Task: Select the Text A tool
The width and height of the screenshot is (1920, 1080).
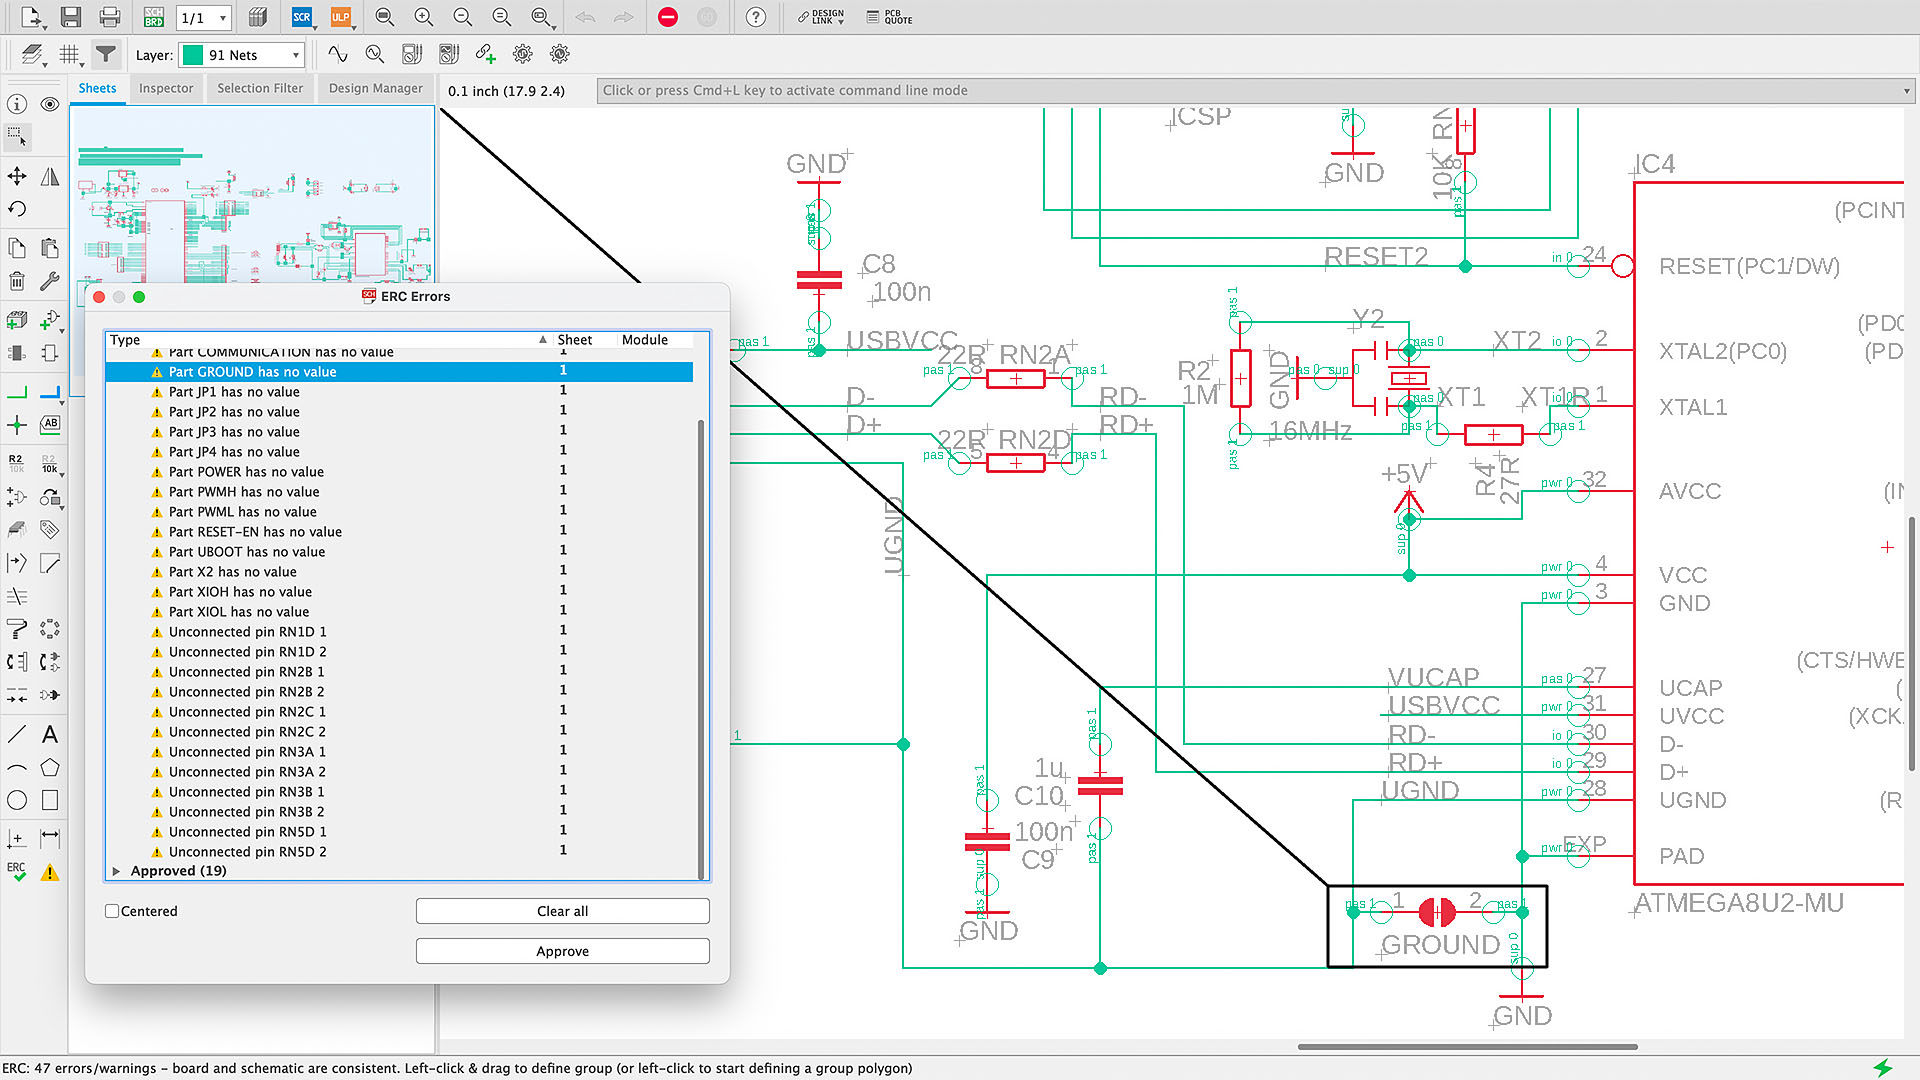Action: 50,735
